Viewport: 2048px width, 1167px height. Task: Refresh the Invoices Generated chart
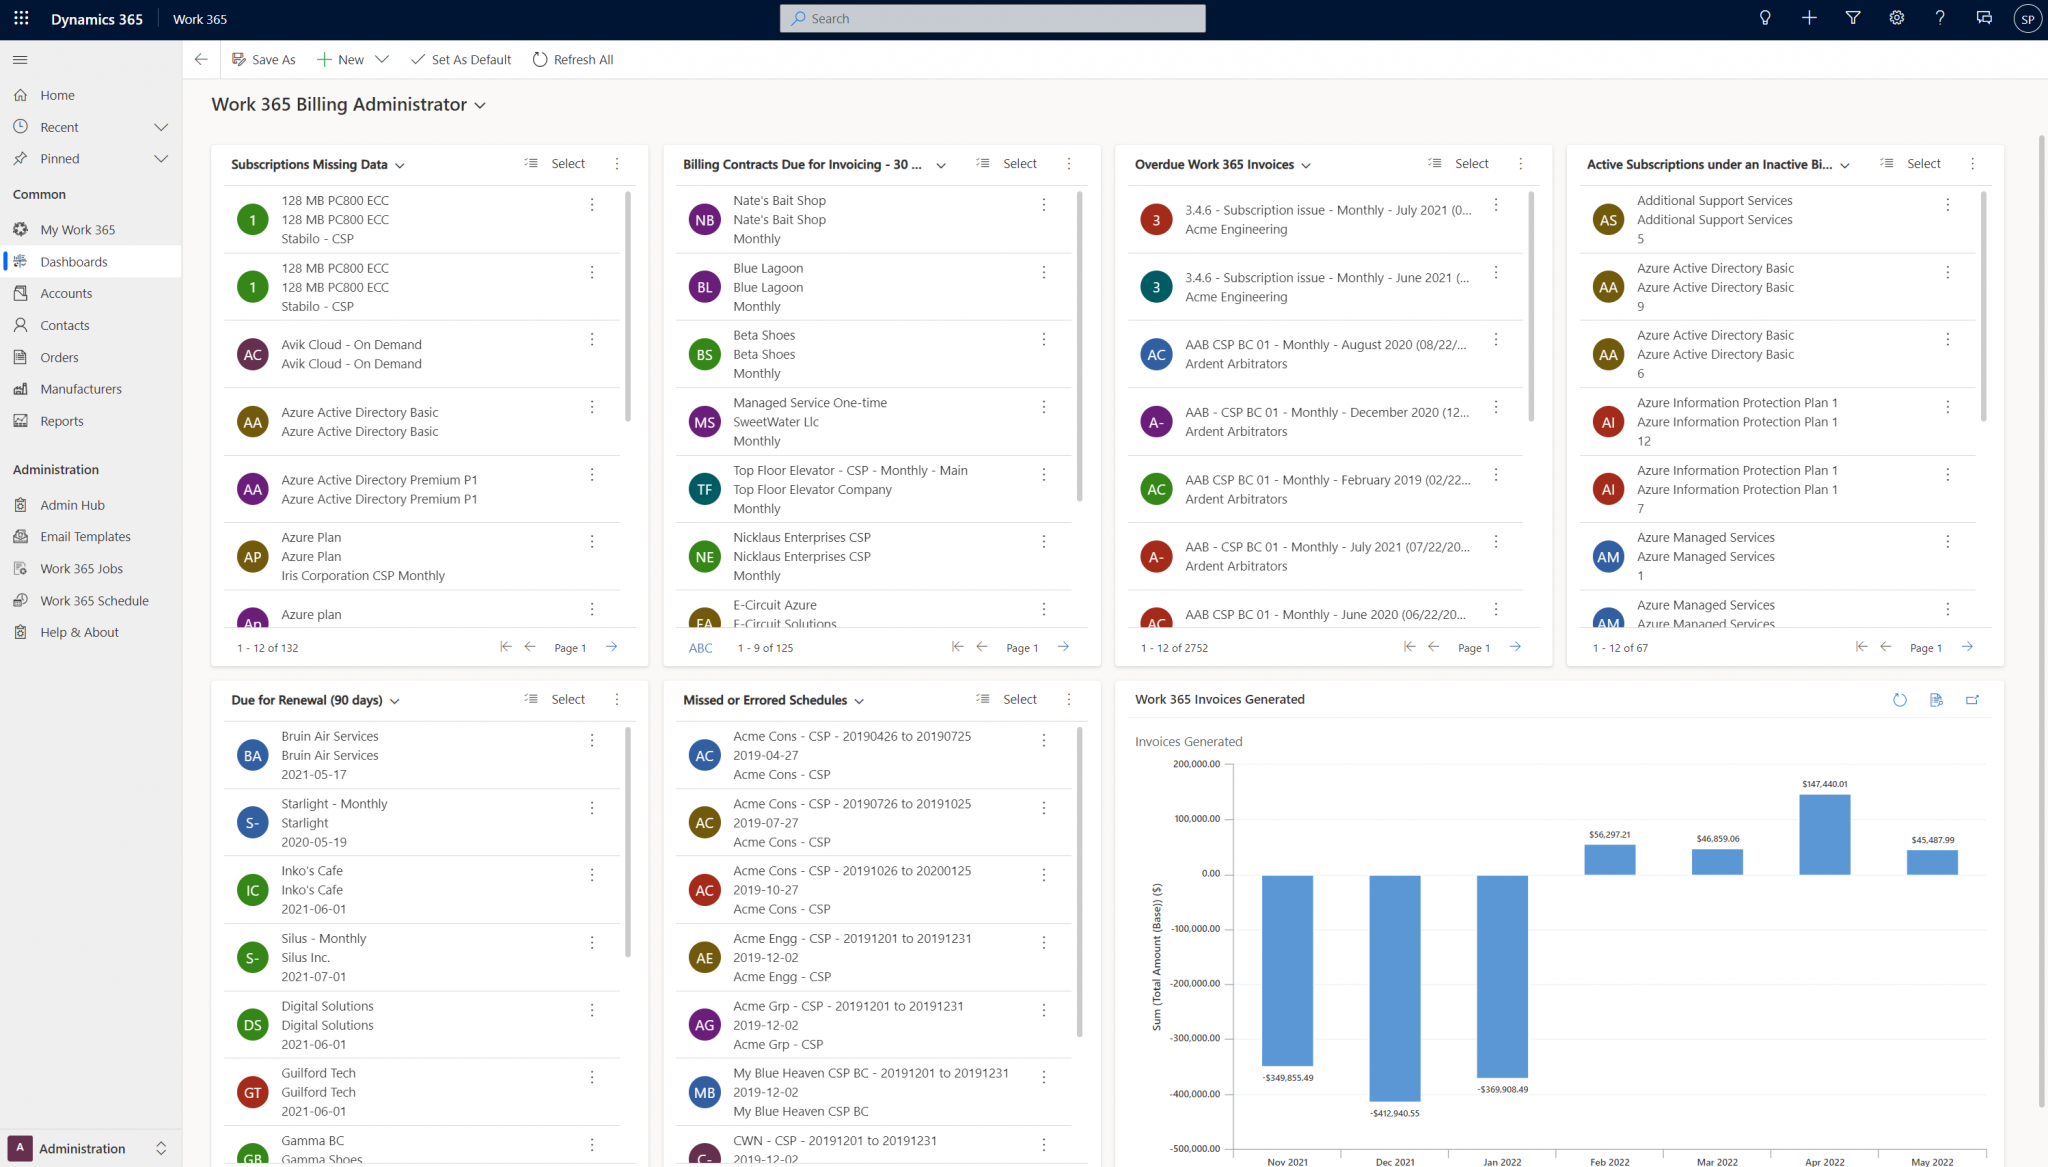coord(1900,700)
